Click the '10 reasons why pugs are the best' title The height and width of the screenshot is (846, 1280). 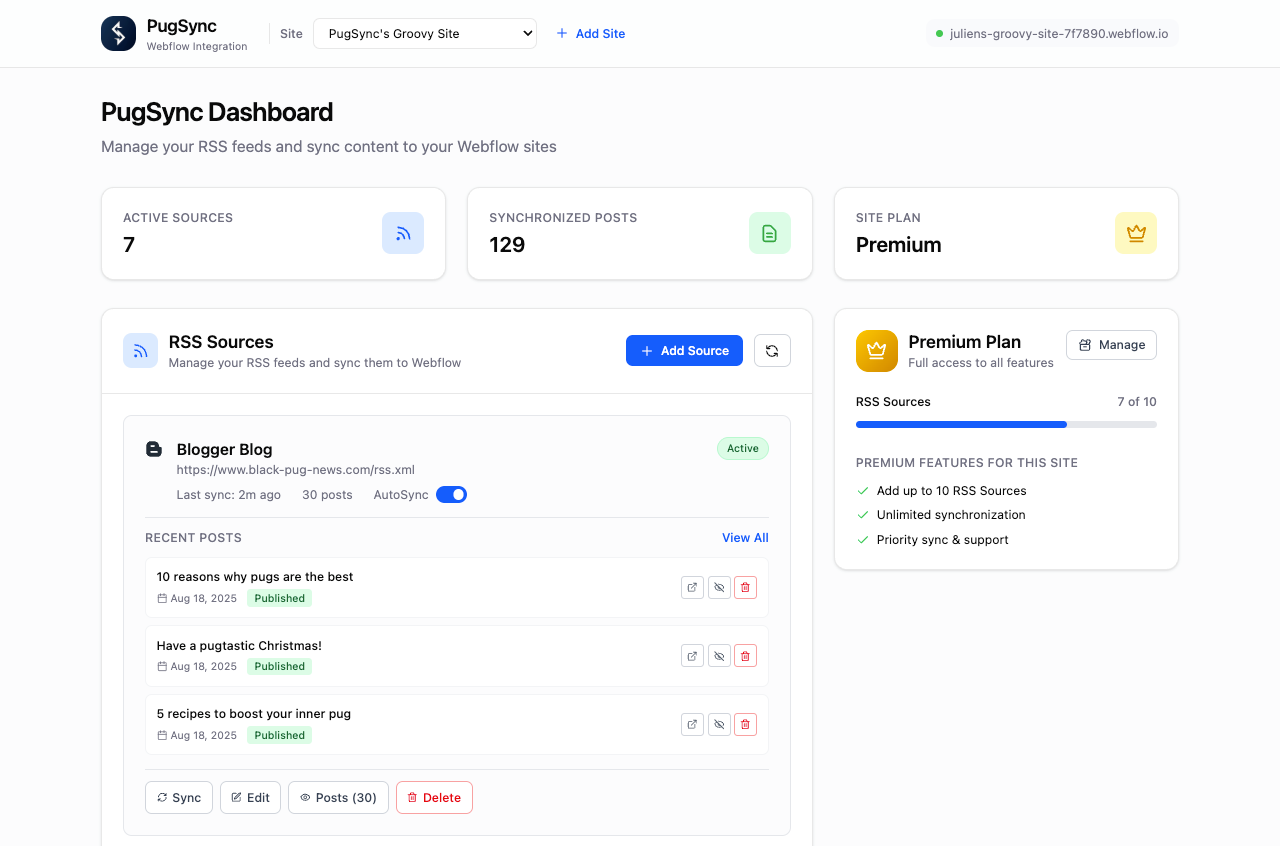pyautogui.click(x=255, y=576)
